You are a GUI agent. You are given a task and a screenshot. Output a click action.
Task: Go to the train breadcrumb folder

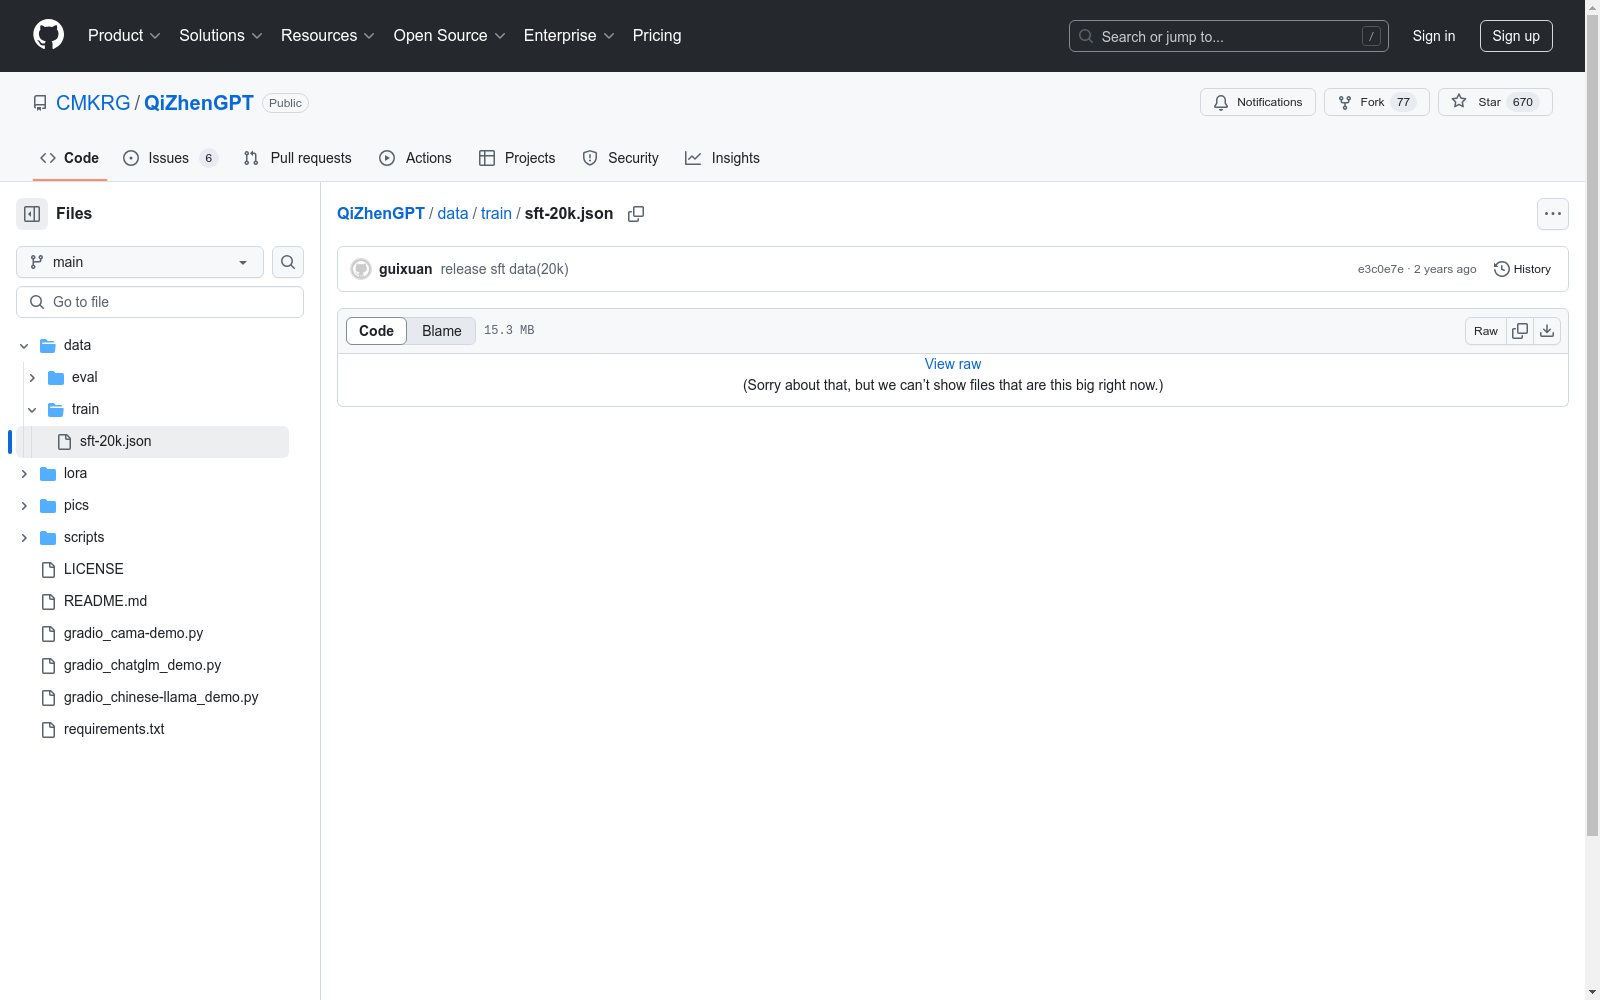(496, 214)
